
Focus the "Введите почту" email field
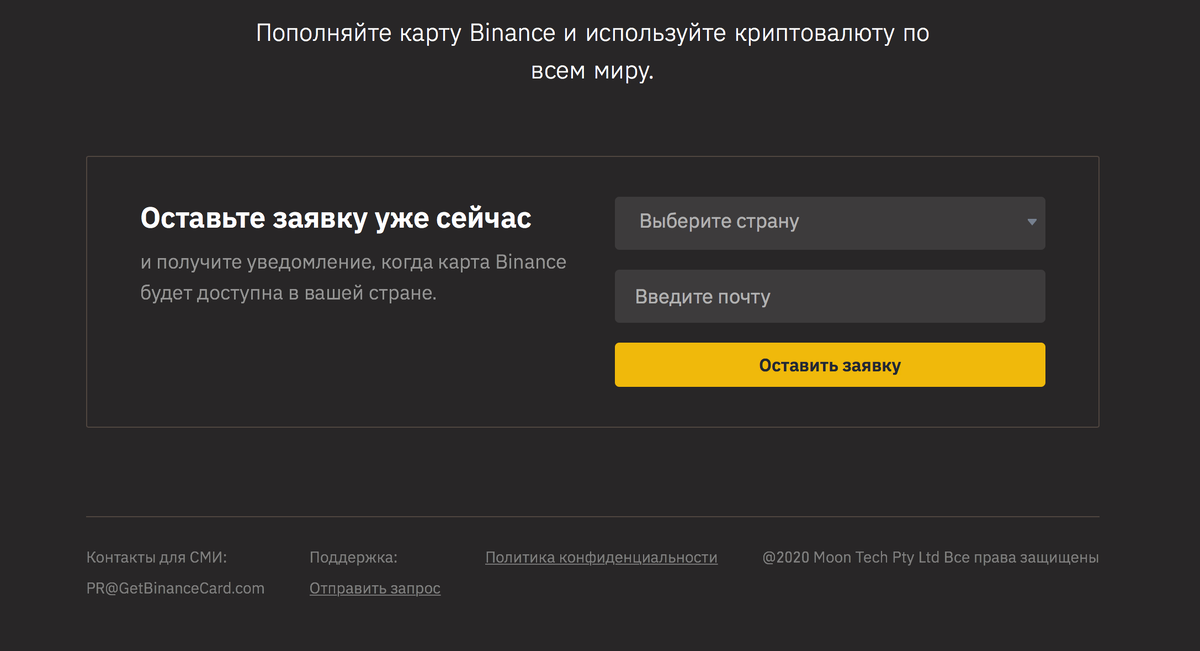point(829,297)
